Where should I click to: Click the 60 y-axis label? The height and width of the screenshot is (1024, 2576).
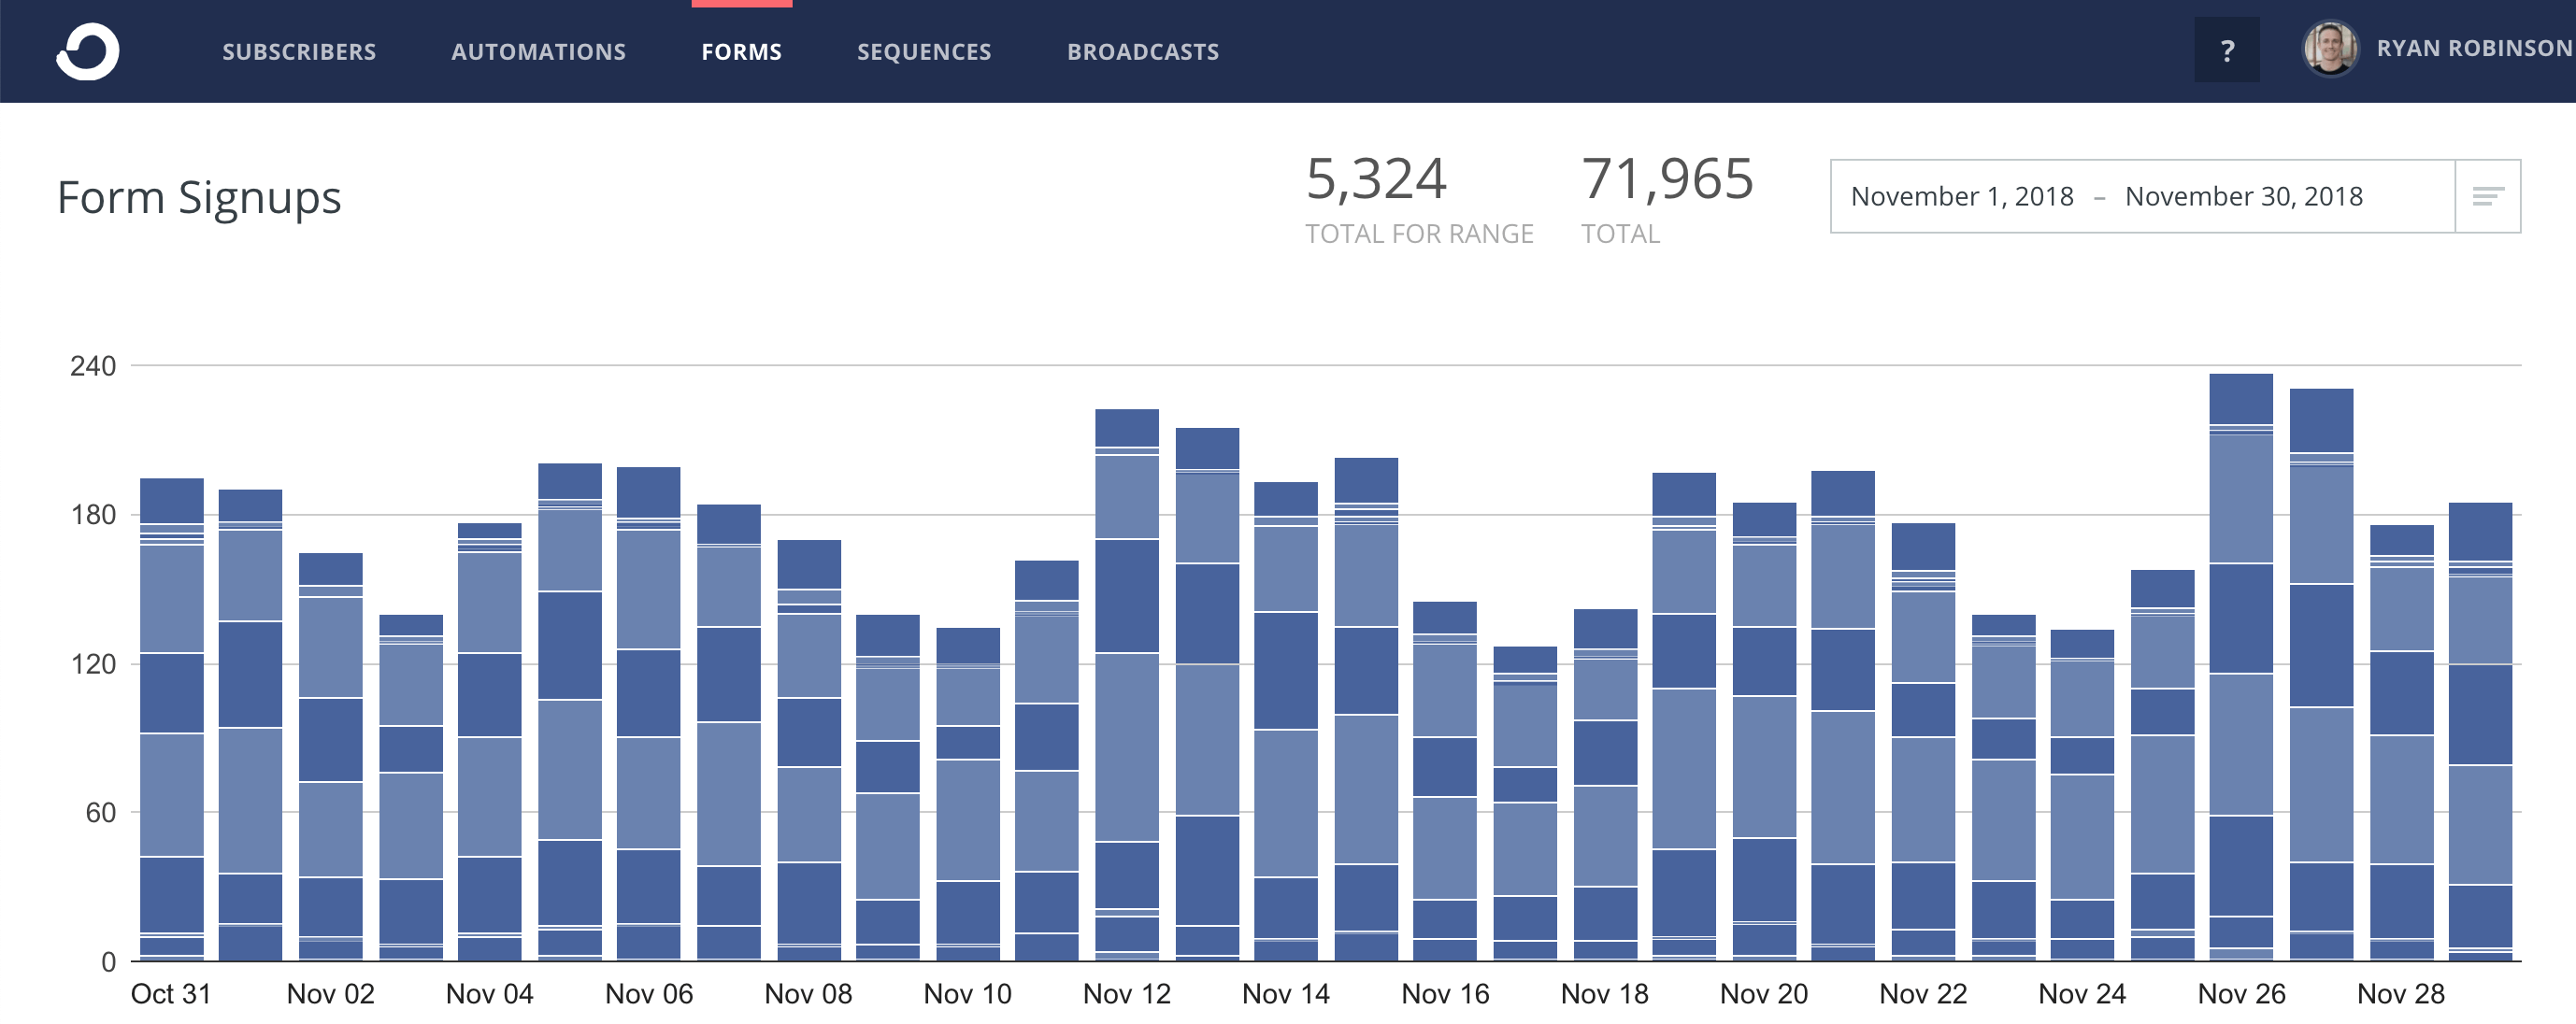pos(100,813)
